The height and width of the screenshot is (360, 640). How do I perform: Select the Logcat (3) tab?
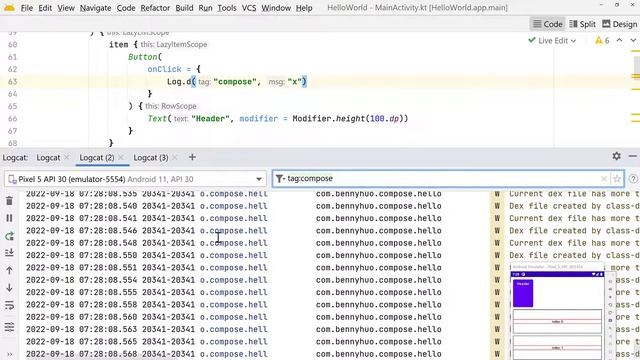pyautogui.click(x=151, y=158)
